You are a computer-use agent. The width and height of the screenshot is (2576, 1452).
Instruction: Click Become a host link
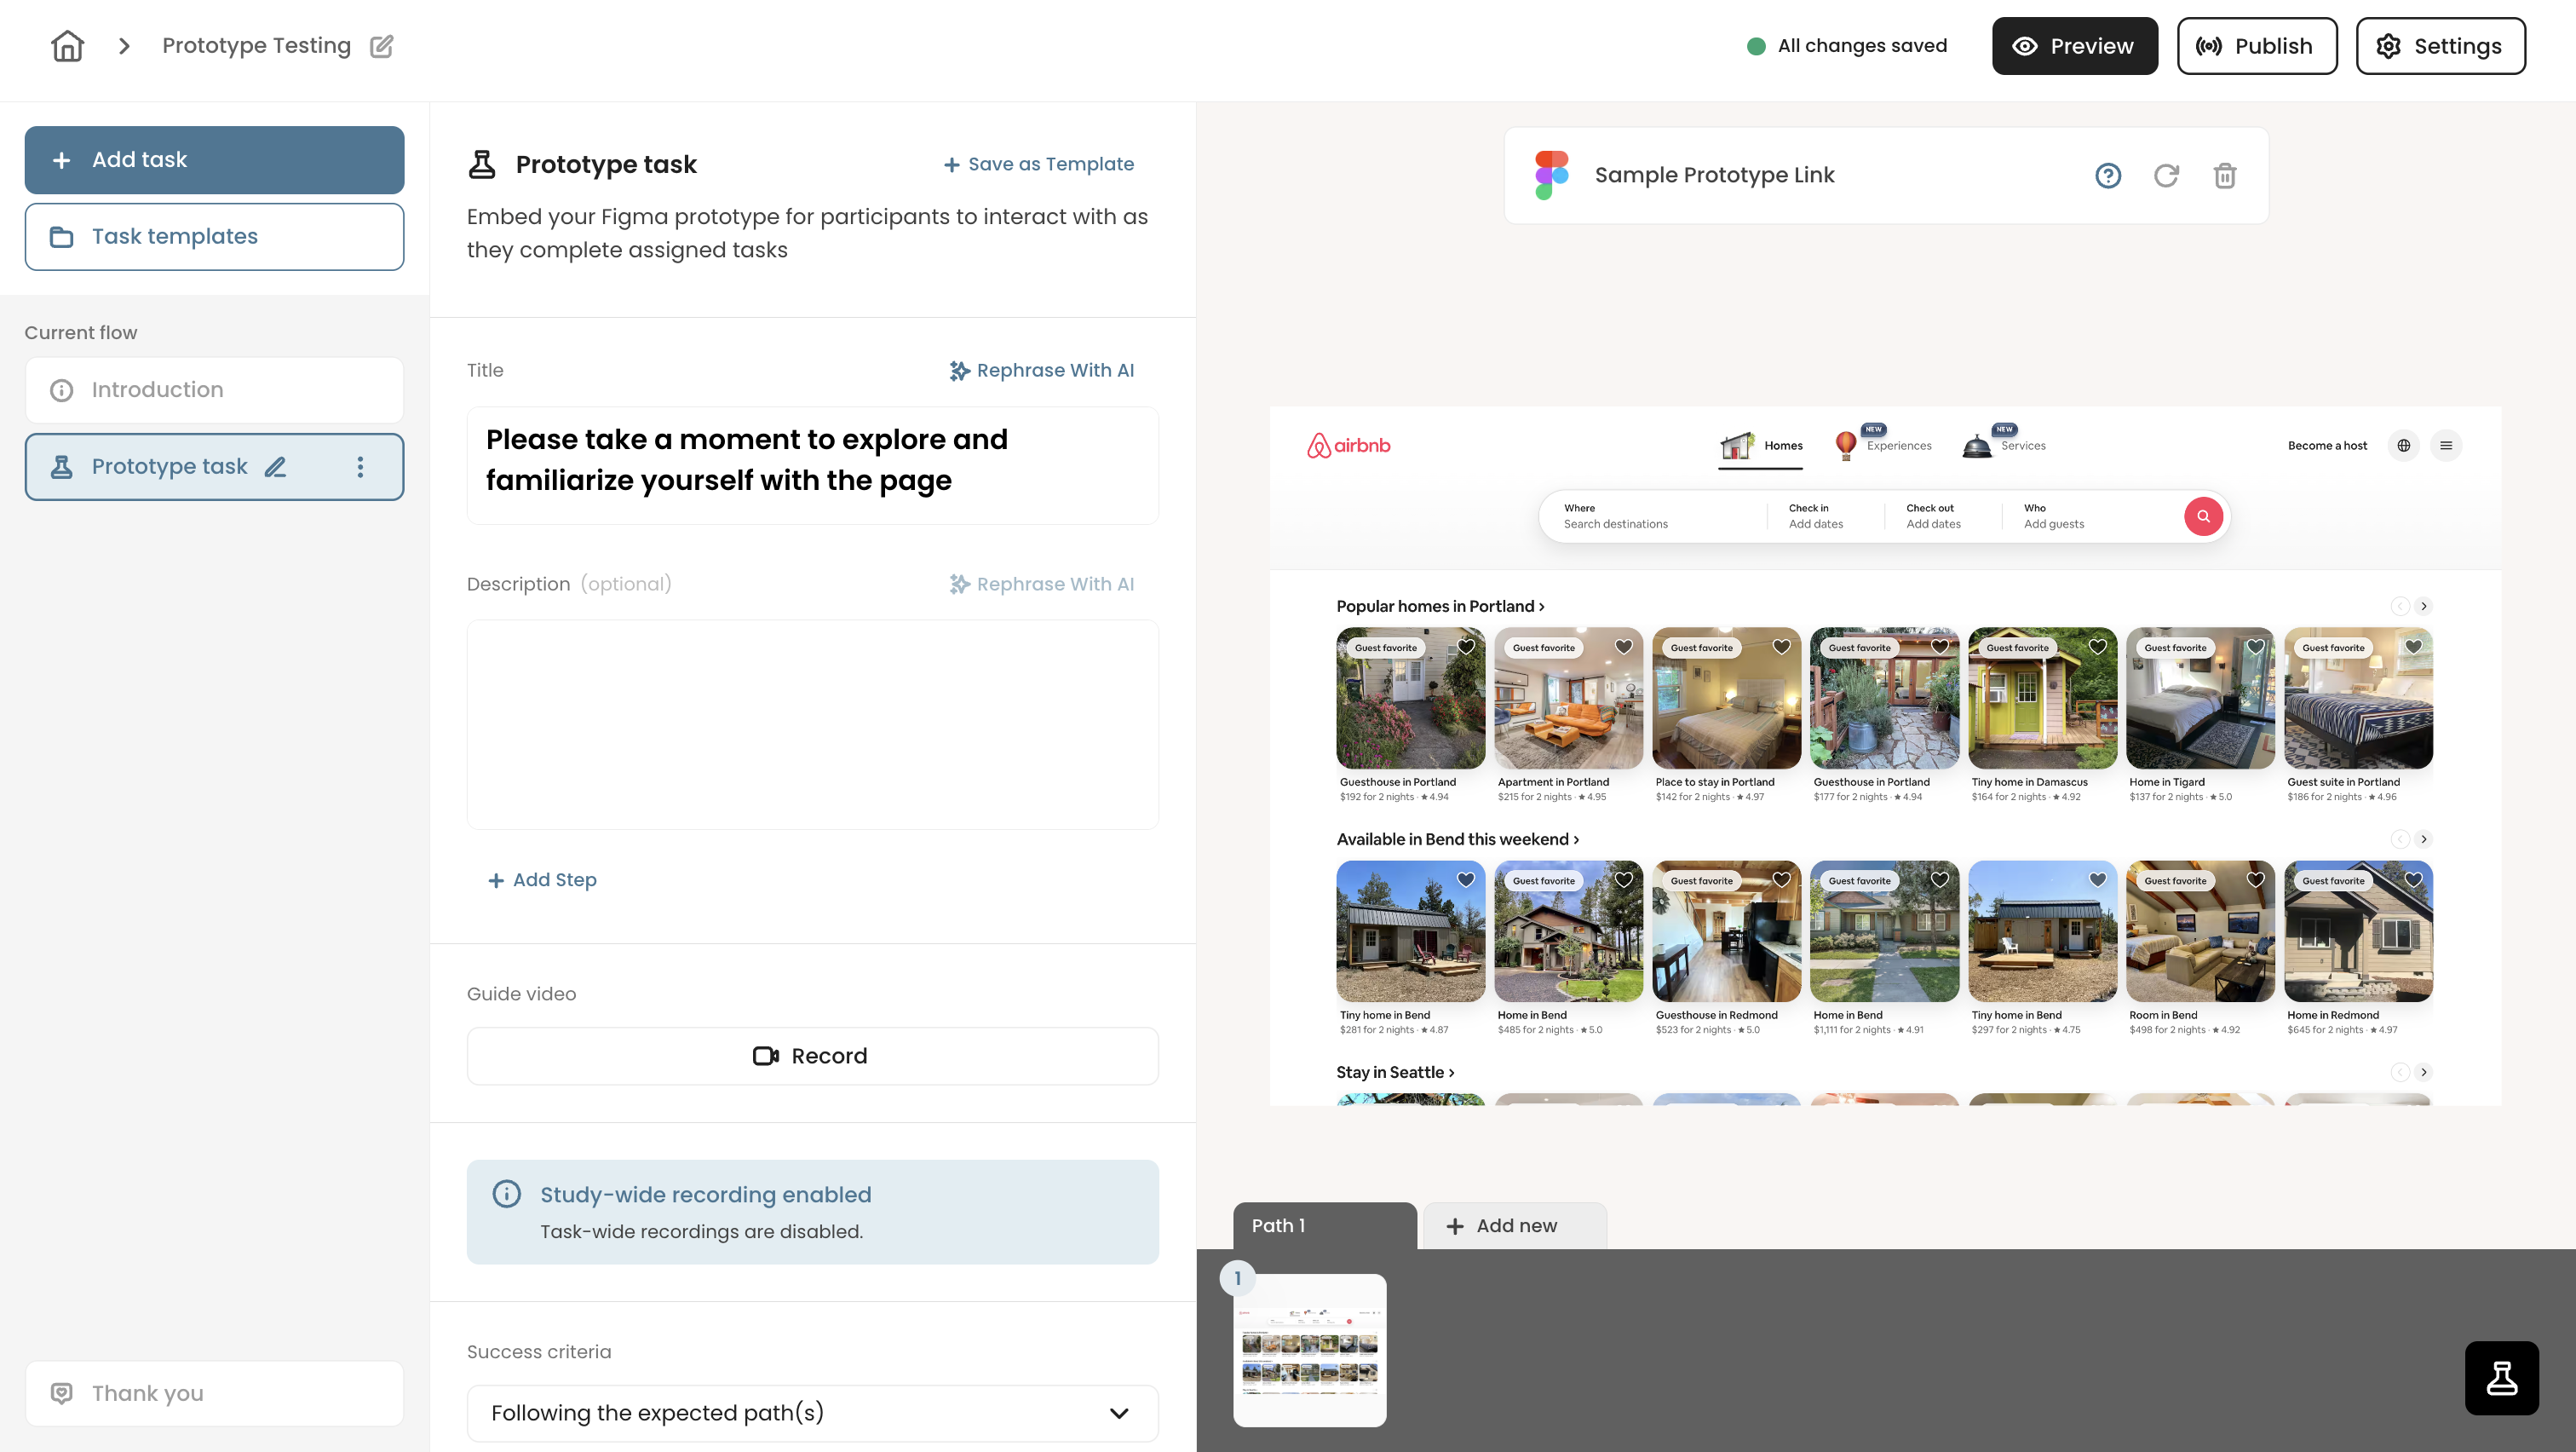(x=2327, y=446)
